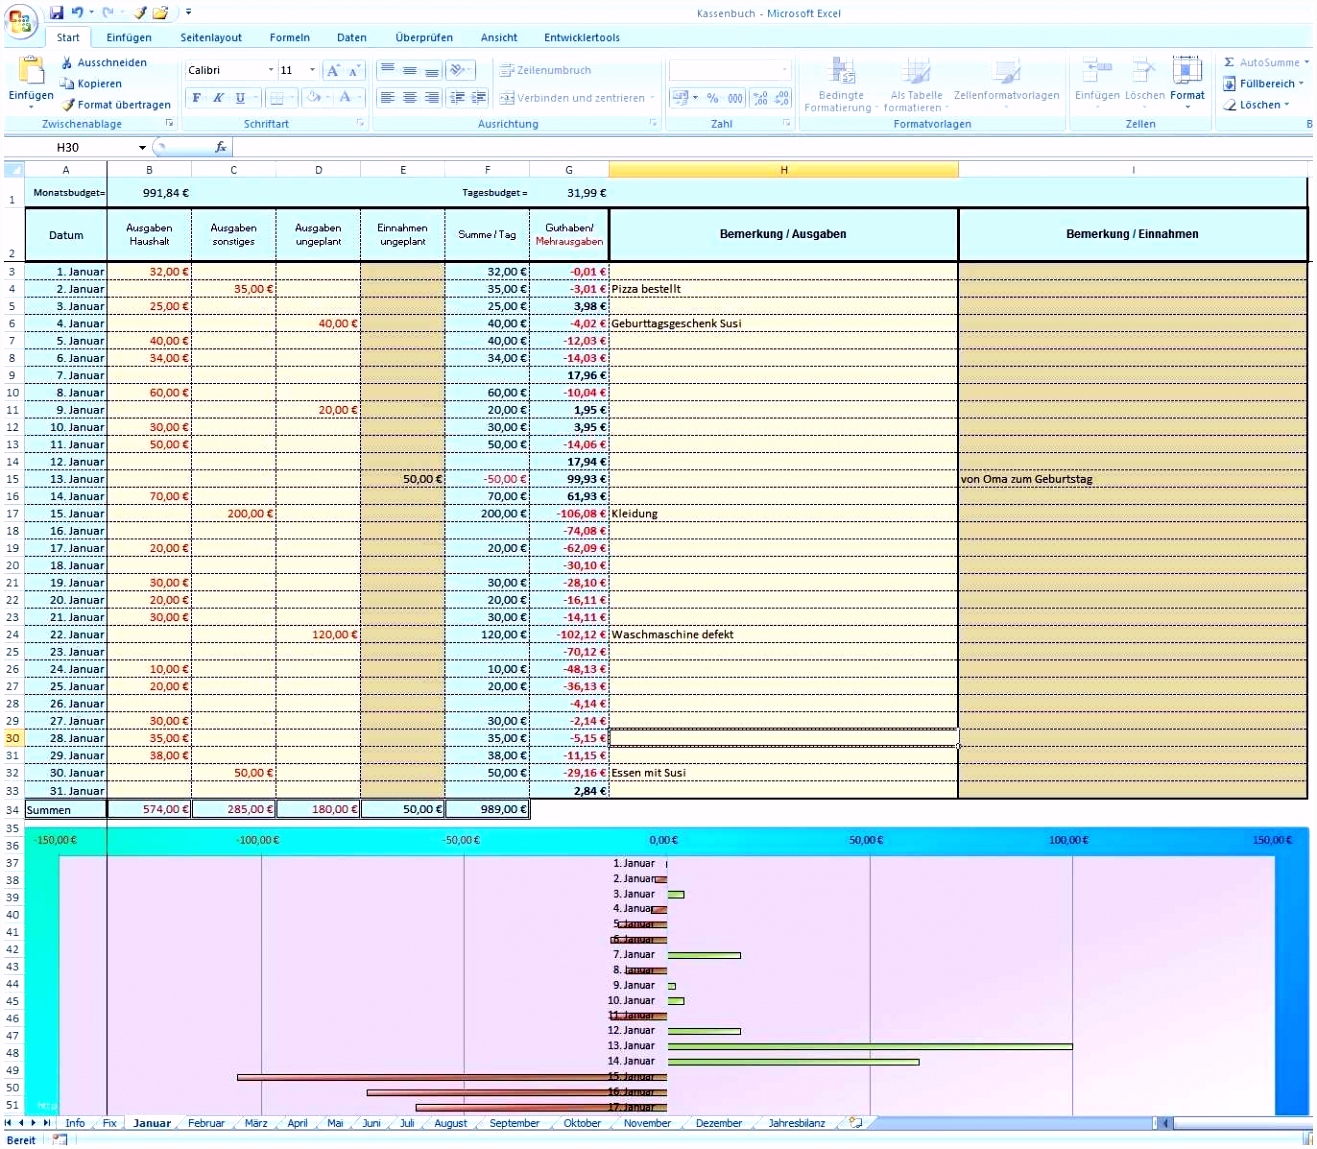The height and width of the screenshot is (1149, 1317).
Task: Expand the Name Box dropdown arrow
Action: coord(142,147)
